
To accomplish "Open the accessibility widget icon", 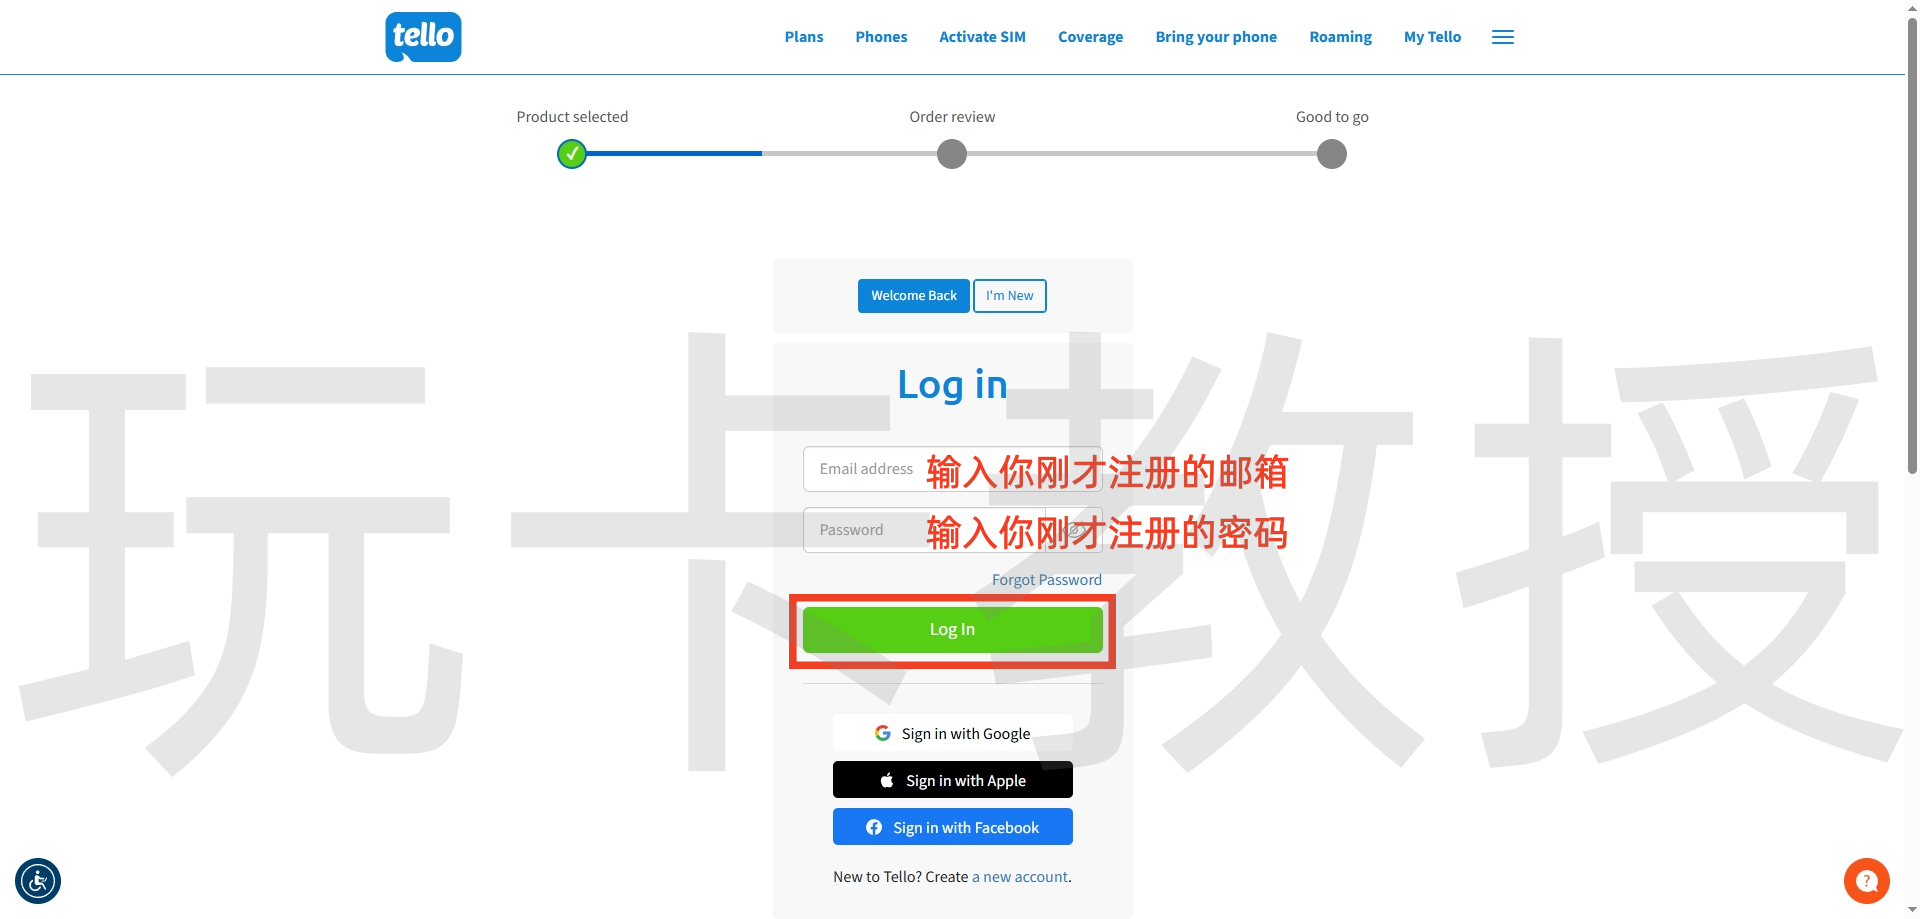I will 38,881.
